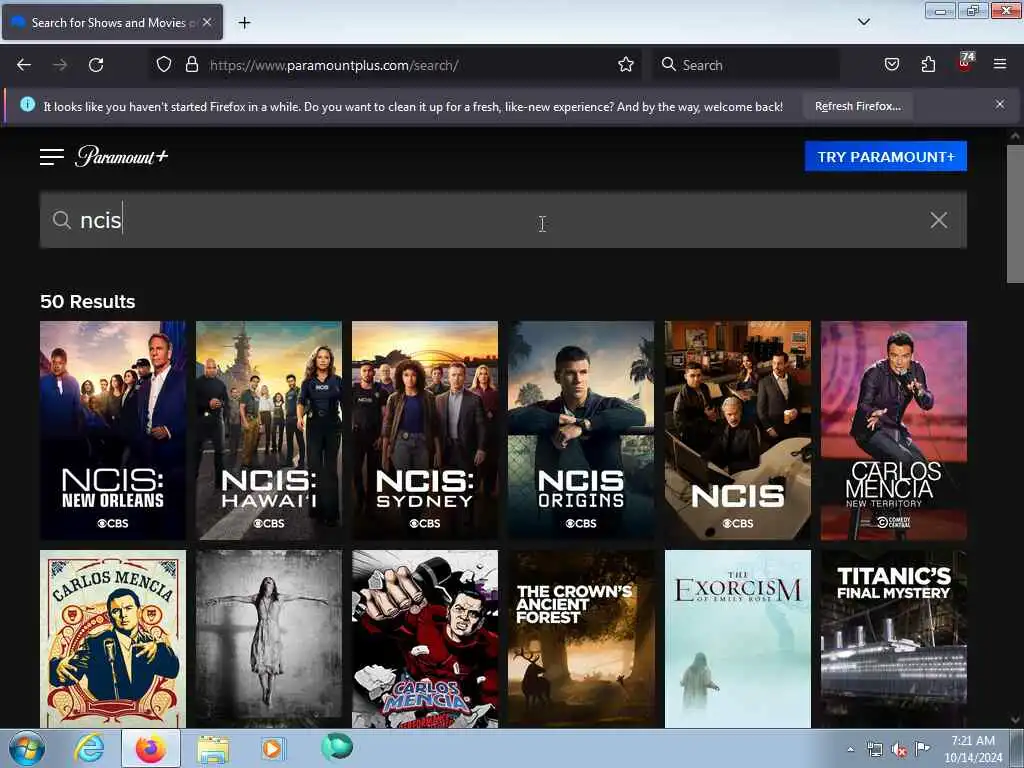Click the Action Center flag tray icon
1024x768 pixels.
(922, 748)
